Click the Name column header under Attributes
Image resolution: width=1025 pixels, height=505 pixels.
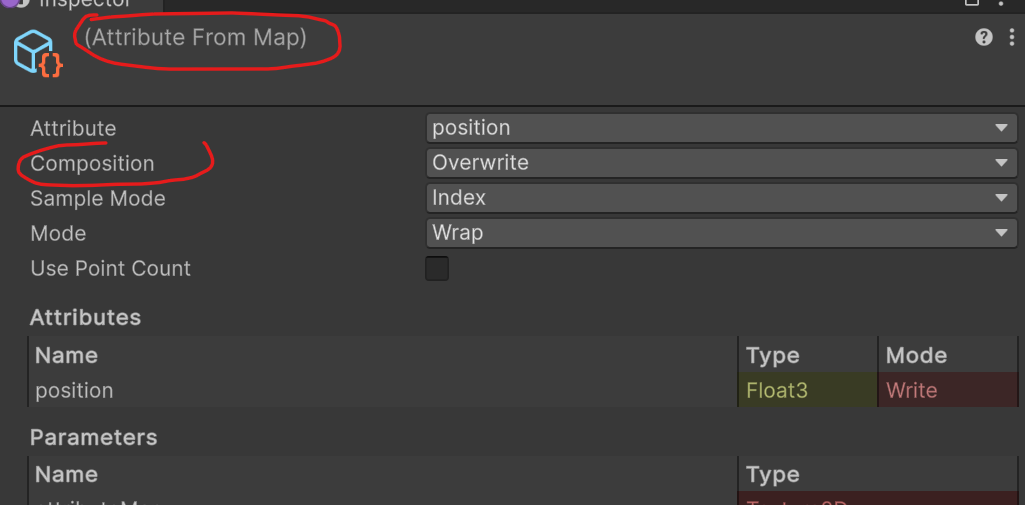click(x=66, y=355)
